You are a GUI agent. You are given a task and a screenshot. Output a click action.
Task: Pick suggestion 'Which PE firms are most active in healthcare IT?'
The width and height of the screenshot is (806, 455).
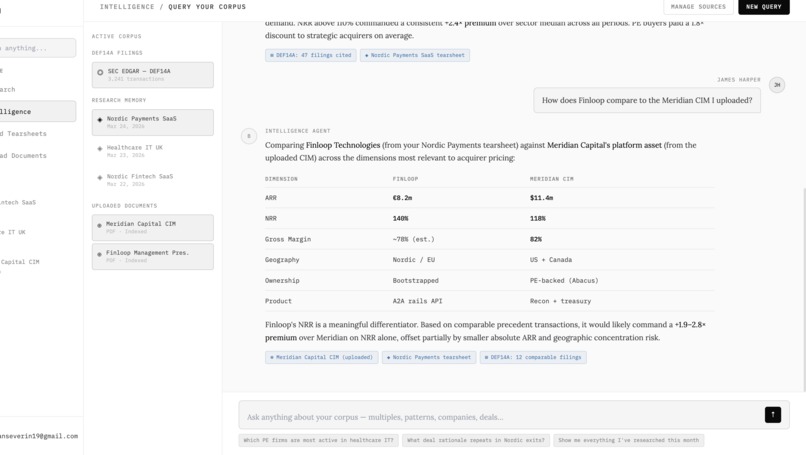318,440
